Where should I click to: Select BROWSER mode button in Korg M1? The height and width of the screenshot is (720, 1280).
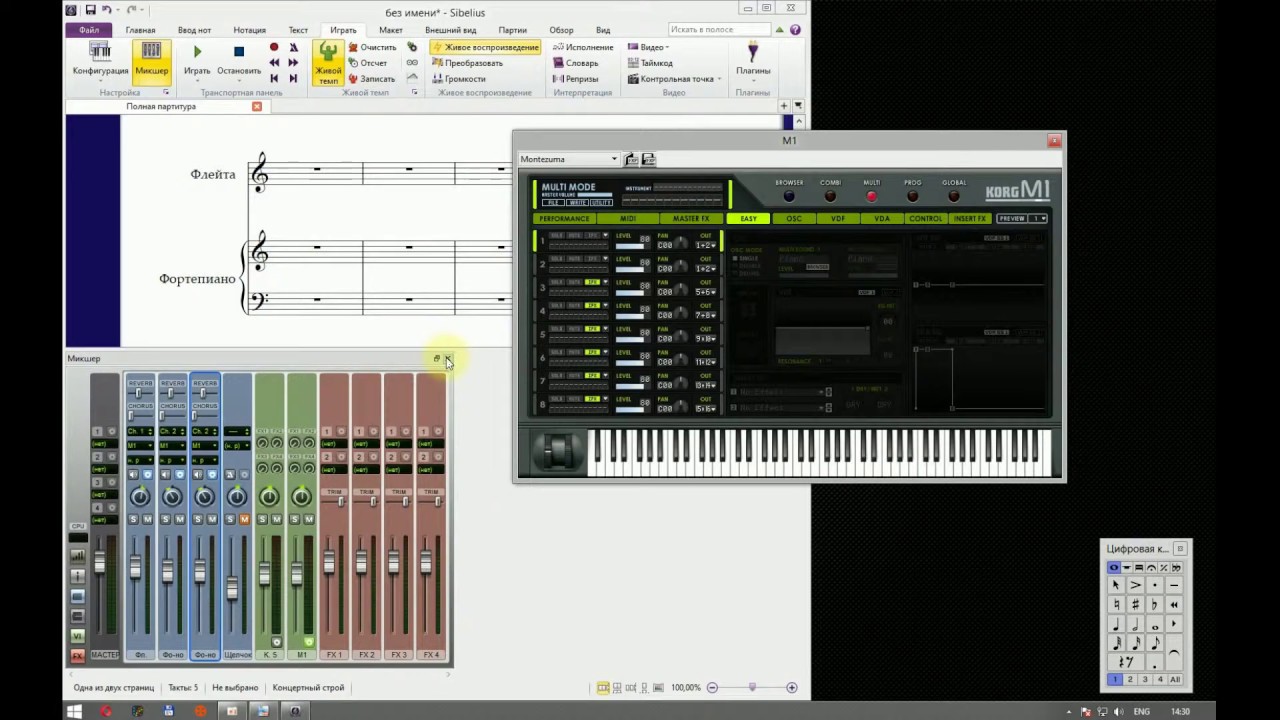(789, 196)
